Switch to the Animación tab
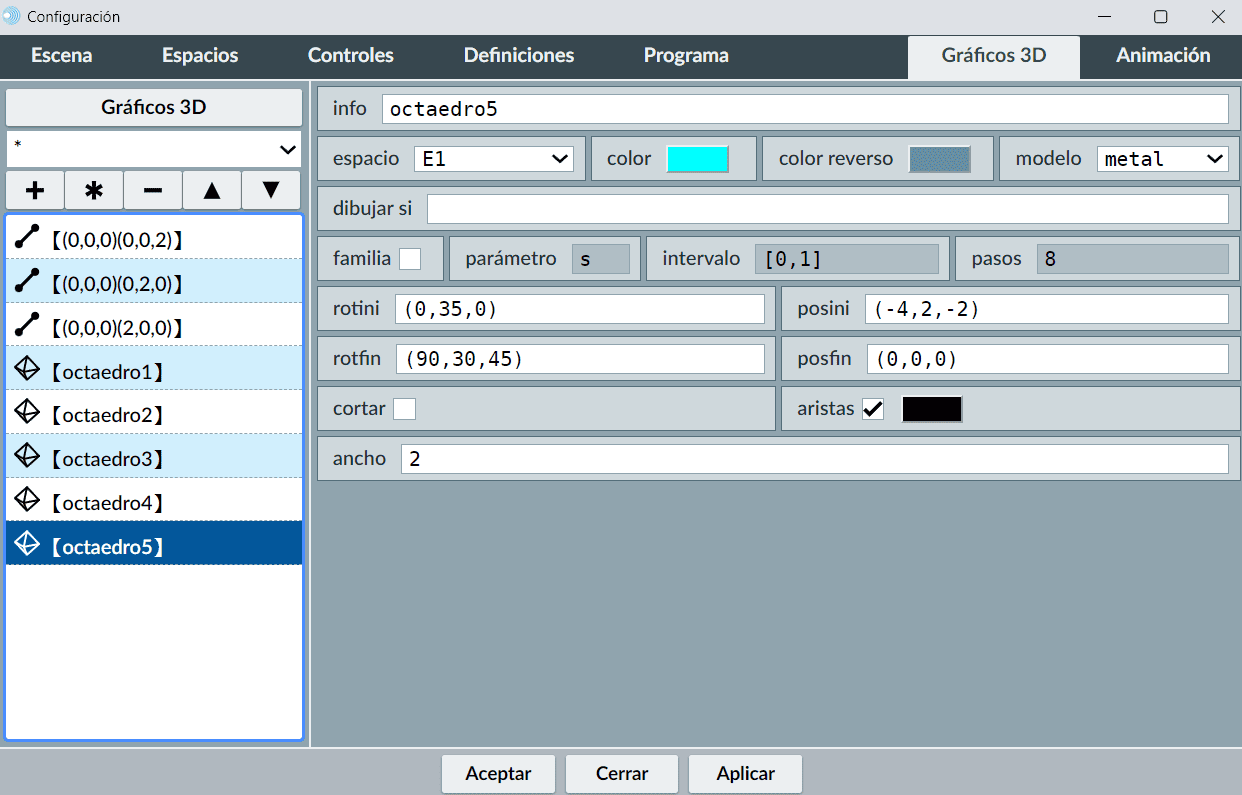 click(1162, 56)
